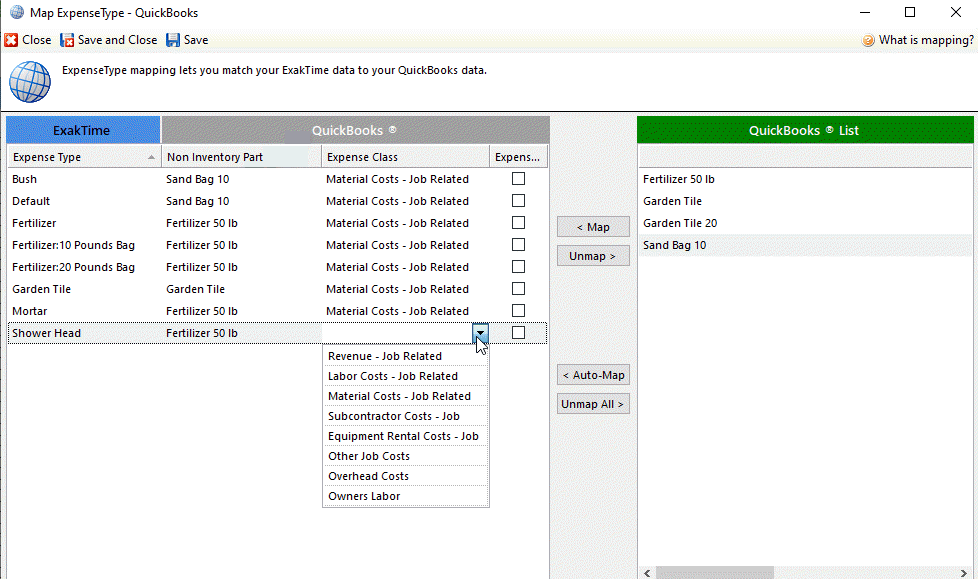Check the Mortar row checkbox
Image resolution: width=978 pixels, height=579 pixels.
tap(518, 311)
